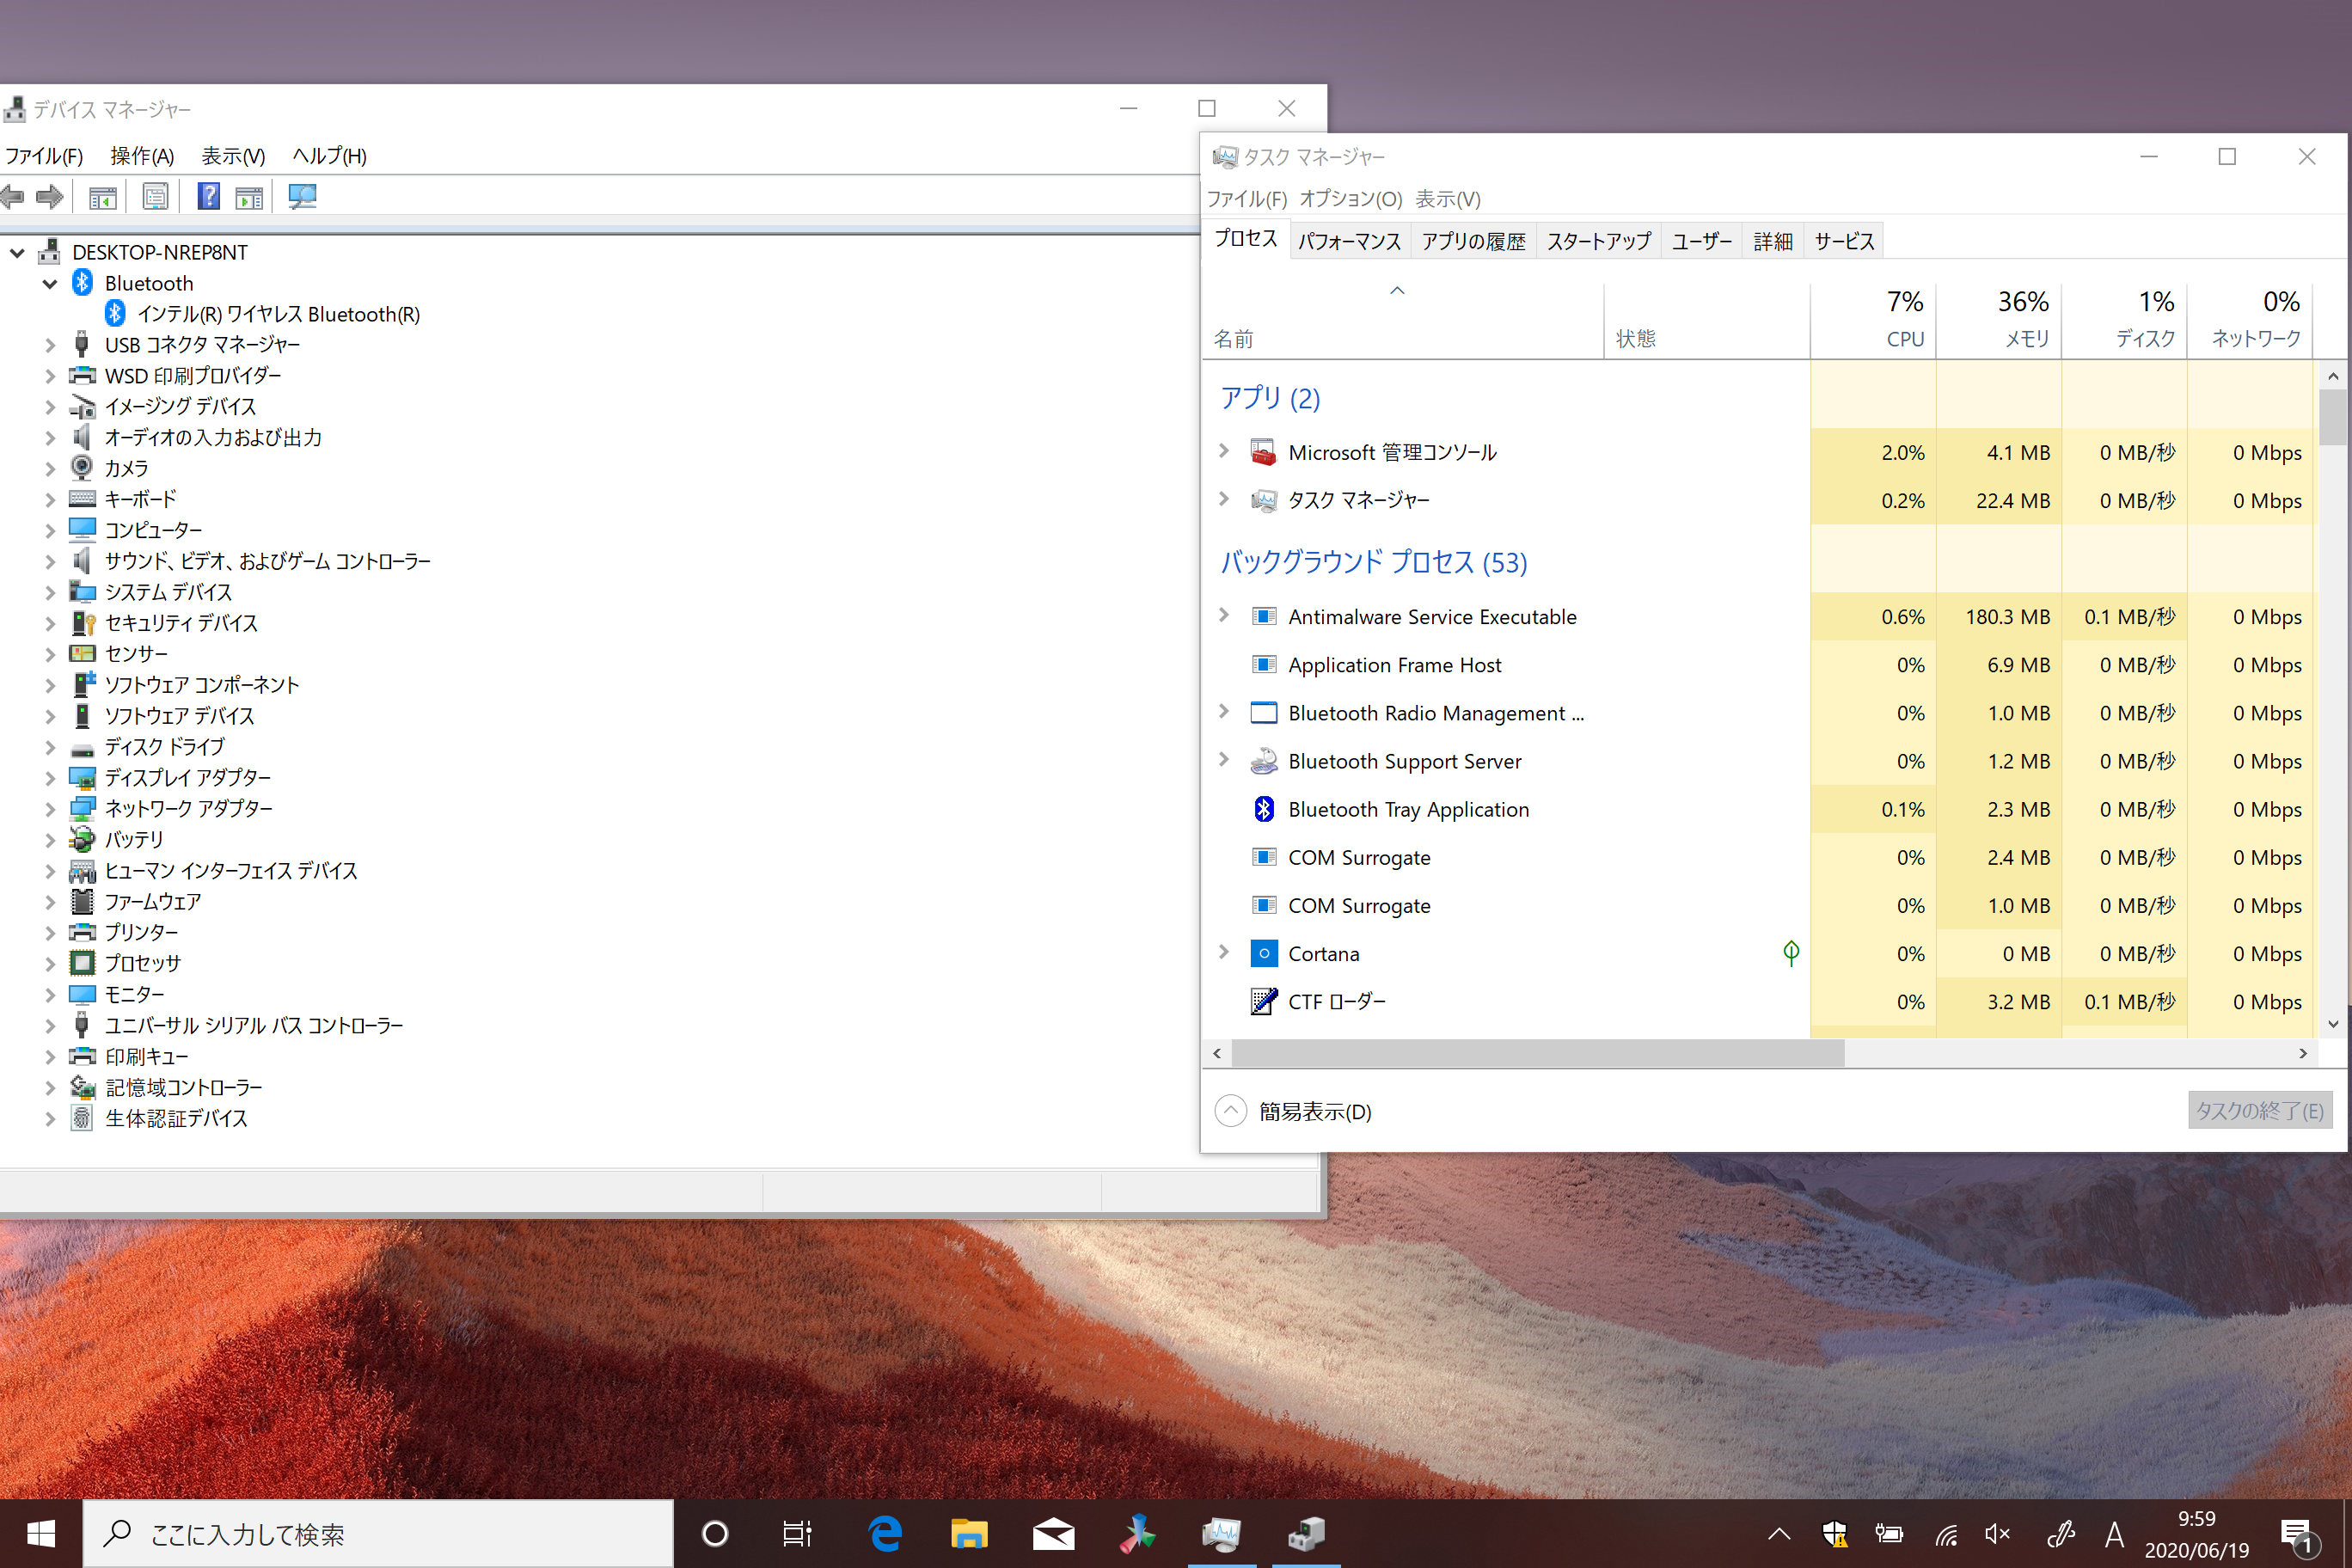Click the Back arrow in Device Manager toolbar
Viewport: 2352px width, 1568px height.
click(14, 197)
